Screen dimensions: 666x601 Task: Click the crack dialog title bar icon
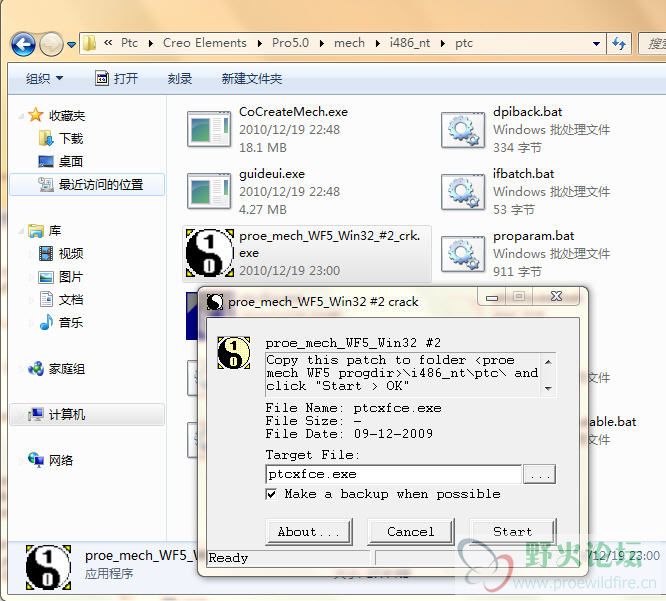point(215,302)
